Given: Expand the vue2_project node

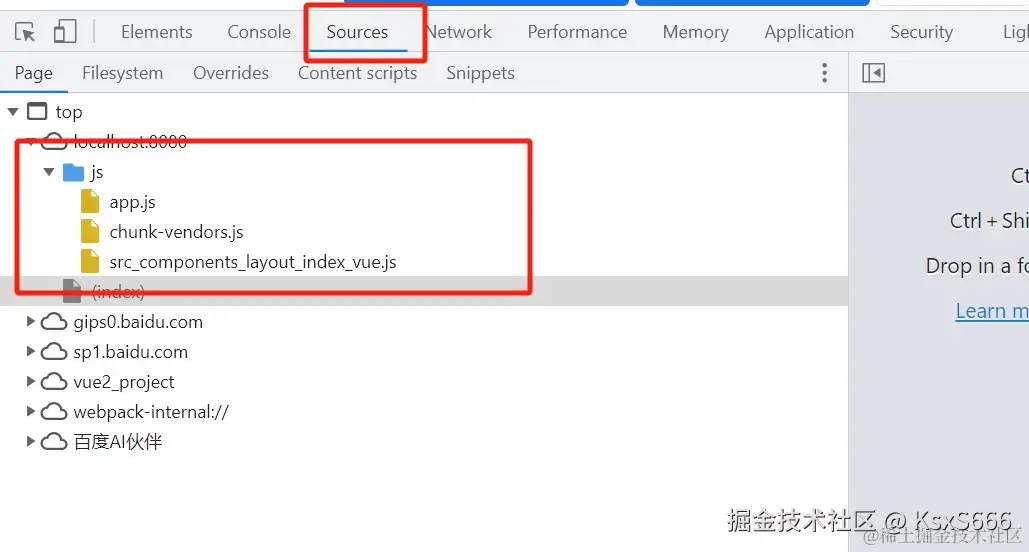Looking at the screenshot, I should coord(31,382).
